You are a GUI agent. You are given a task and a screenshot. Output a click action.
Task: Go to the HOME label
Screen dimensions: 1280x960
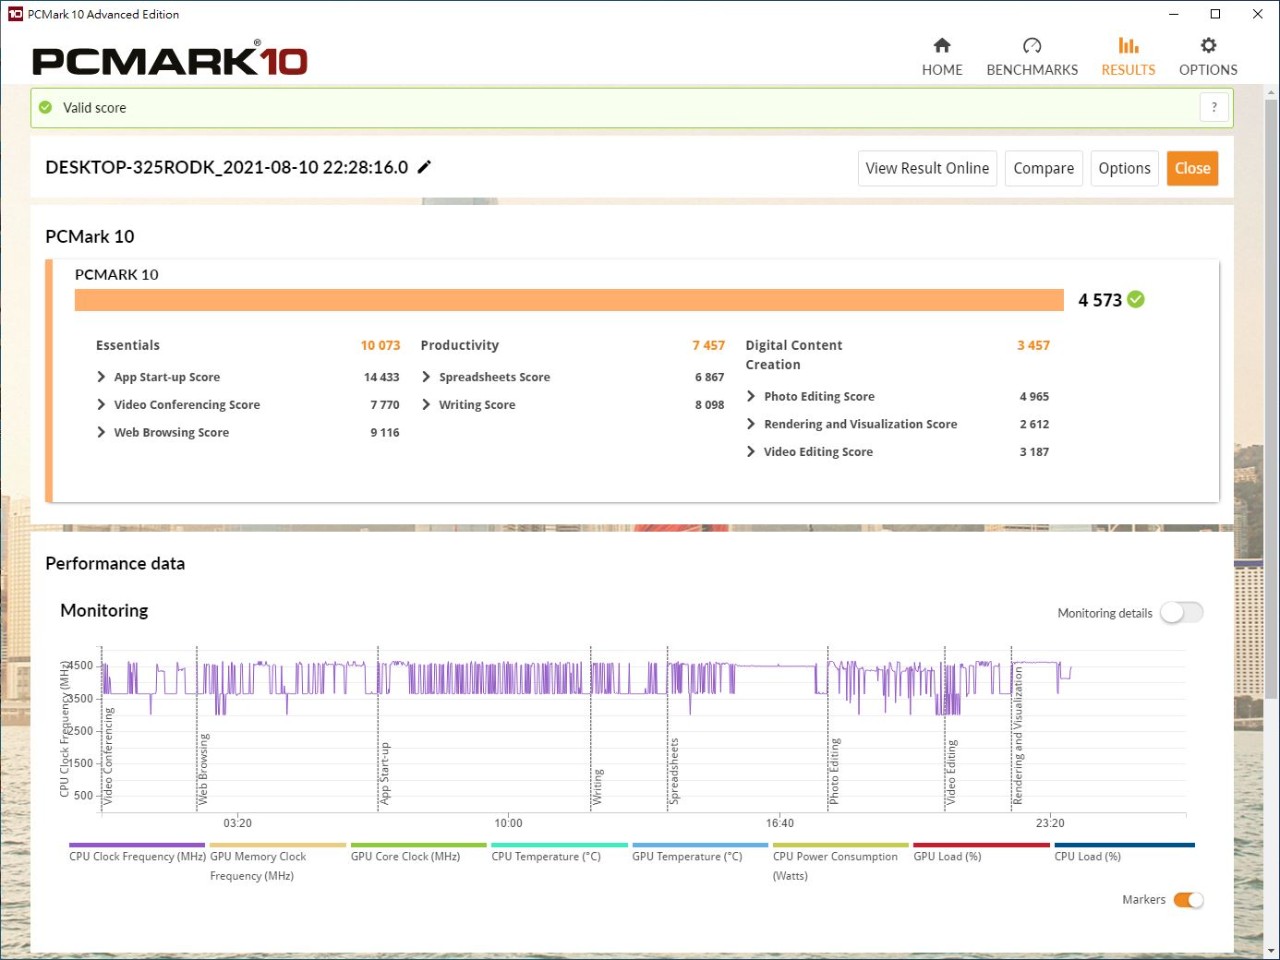942,70
